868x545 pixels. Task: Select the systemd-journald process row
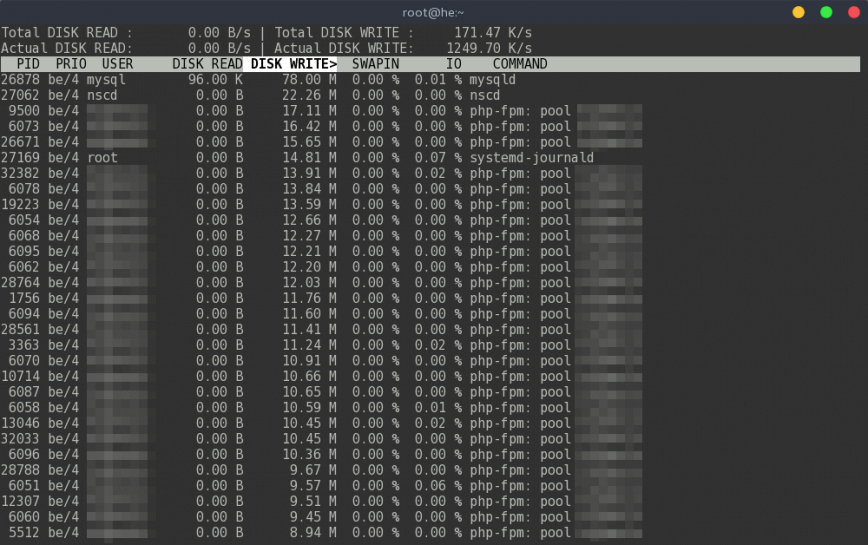click(430, 158)
